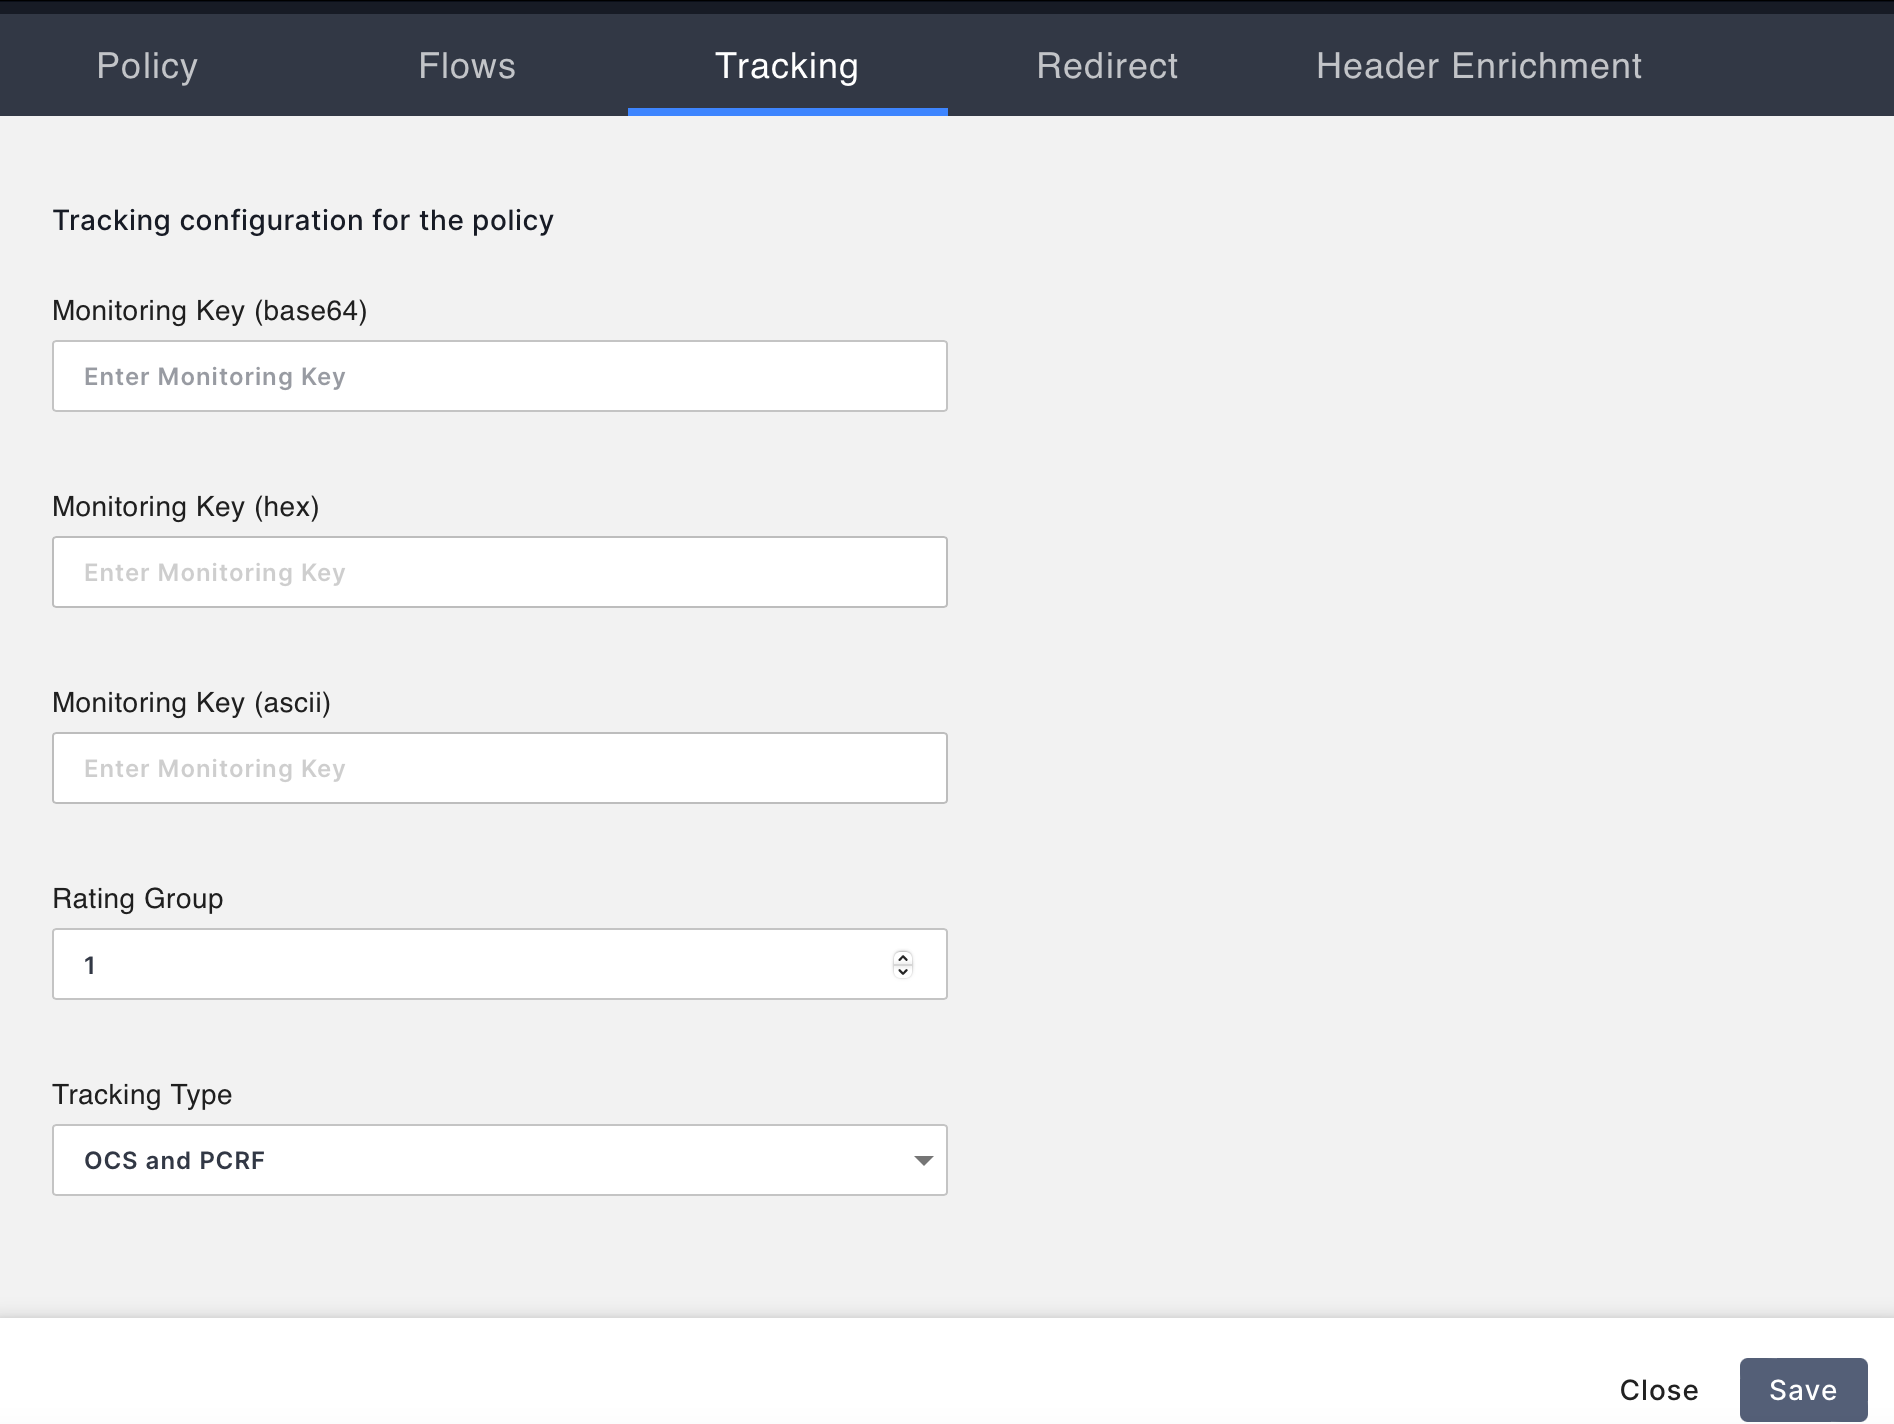Click inside the Monitoring Key (ascii) field
The image size is (1894, 1424).
(499, 767)
